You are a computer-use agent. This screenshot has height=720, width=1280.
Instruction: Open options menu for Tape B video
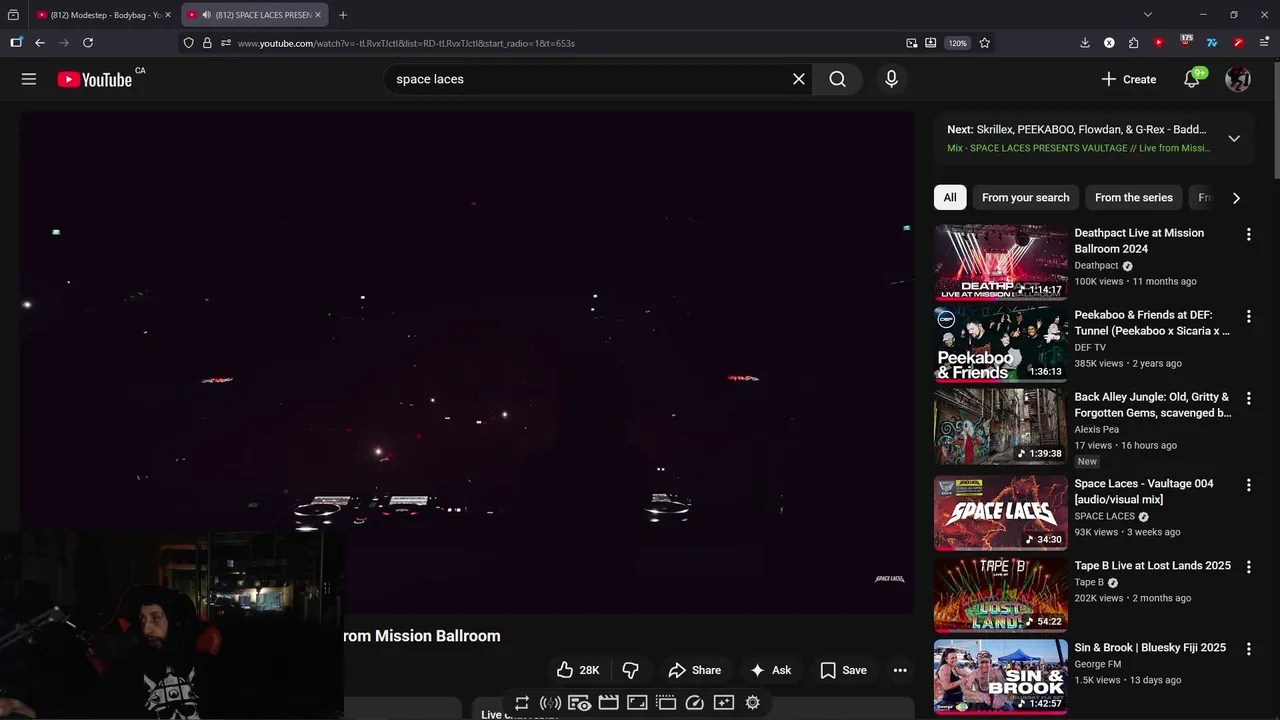coord(1248,567)
